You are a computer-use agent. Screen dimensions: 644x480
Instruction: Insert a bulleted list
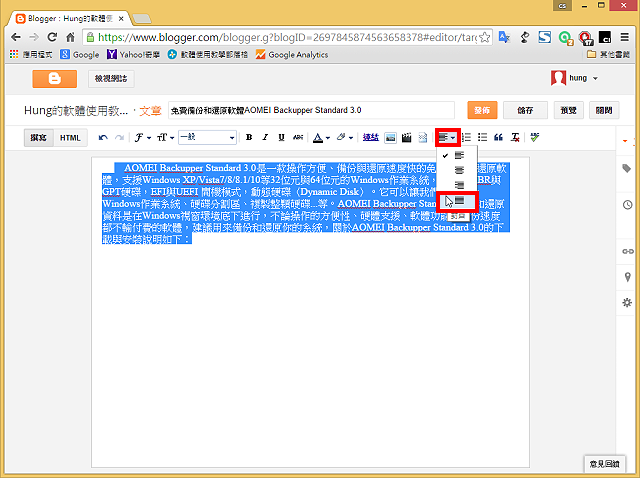coord(482,138)
